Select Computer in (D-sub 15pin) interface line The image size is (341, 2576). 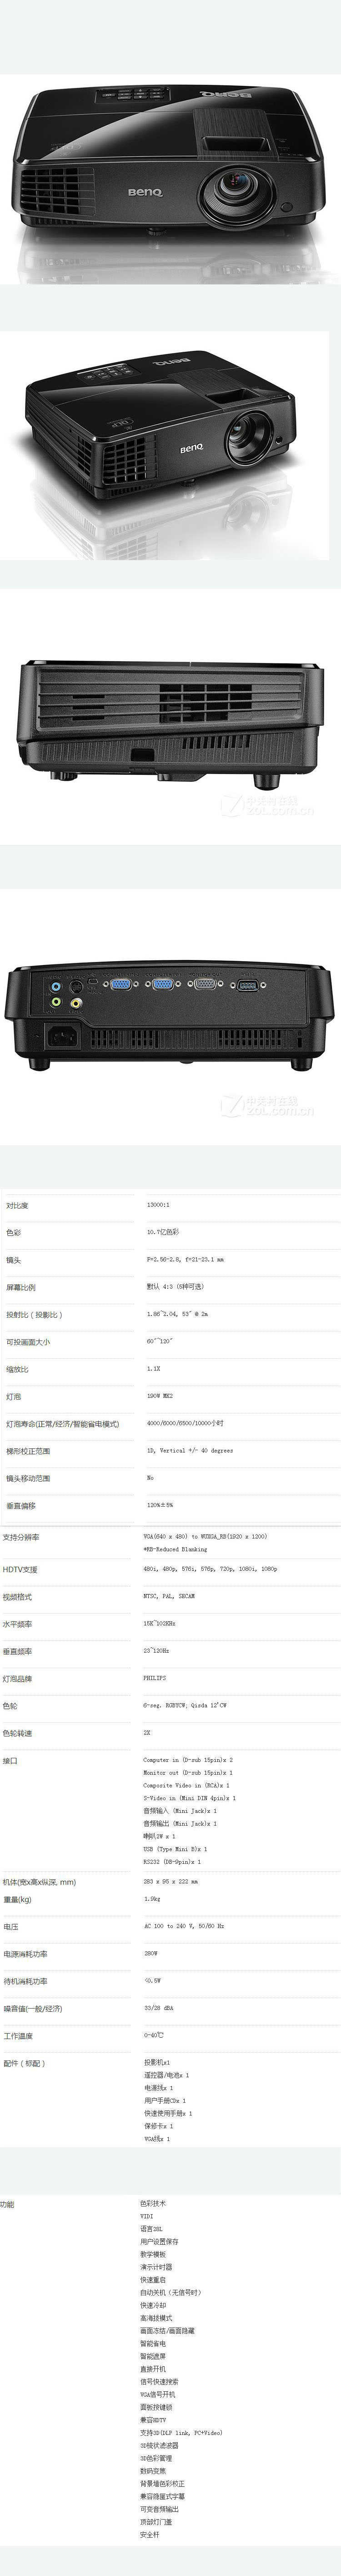(188, 1760)
